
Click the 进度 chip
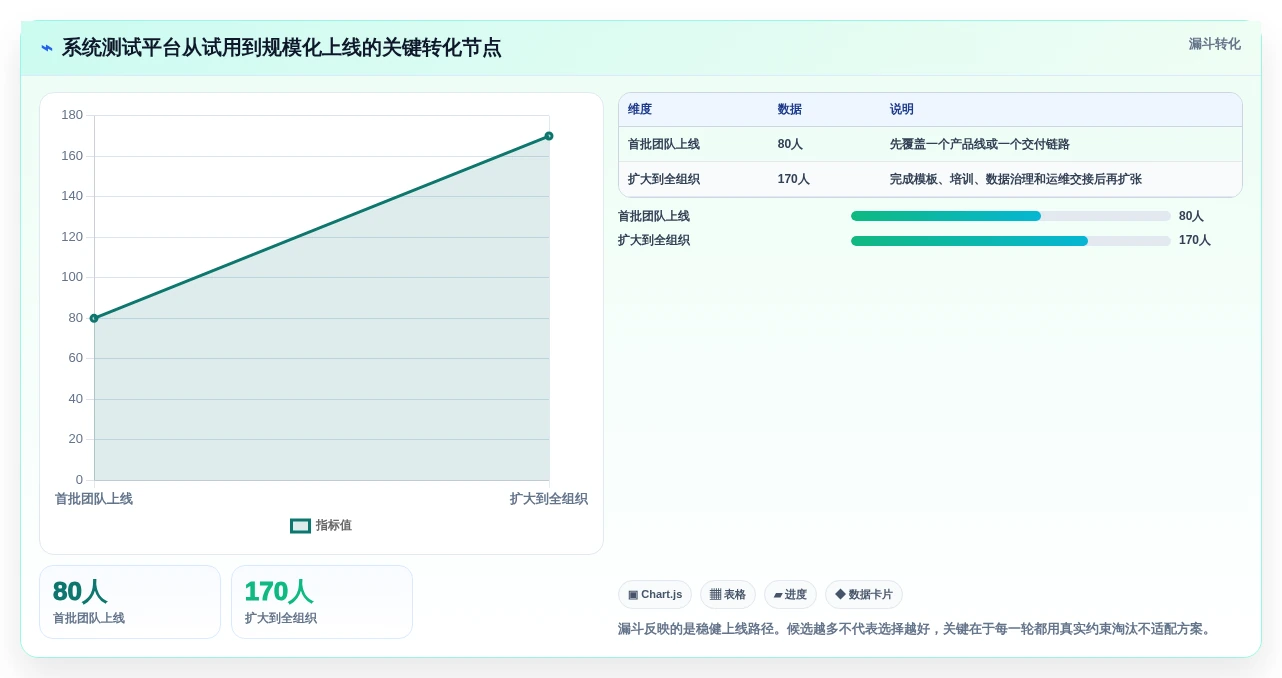coord(790,595)
